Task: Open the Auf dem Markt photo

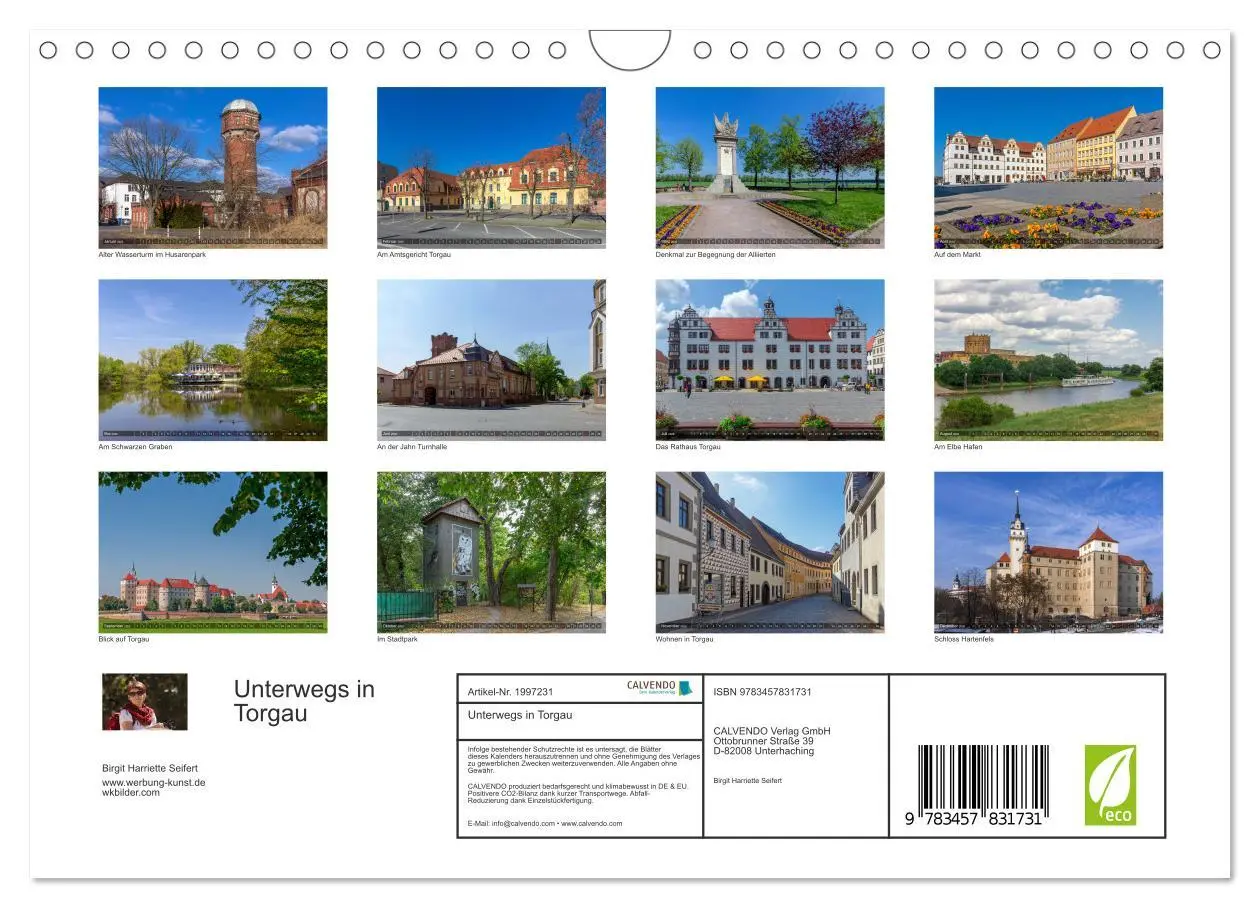Action: (1048, 168)
